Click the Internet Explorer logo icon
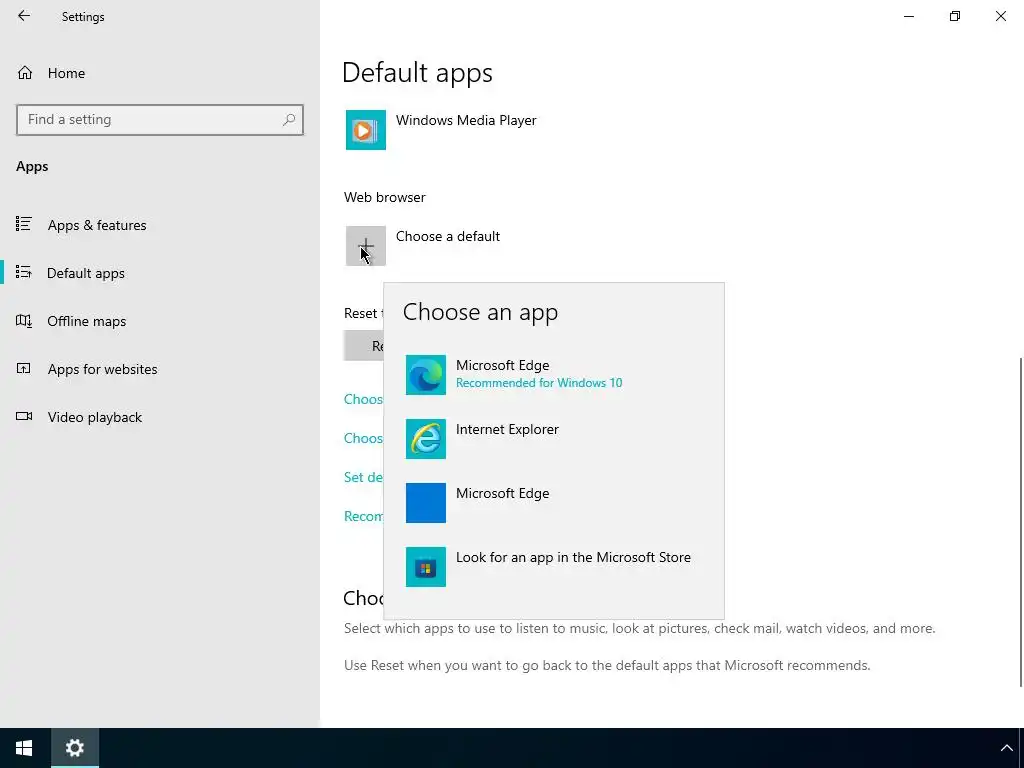 [426, 439]
